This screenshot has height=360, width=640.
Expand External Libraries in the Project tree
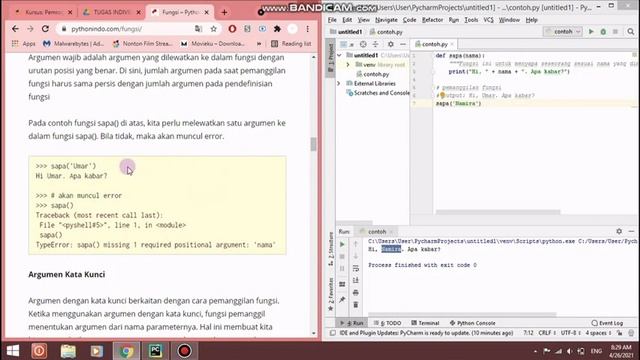pos(339,83)
